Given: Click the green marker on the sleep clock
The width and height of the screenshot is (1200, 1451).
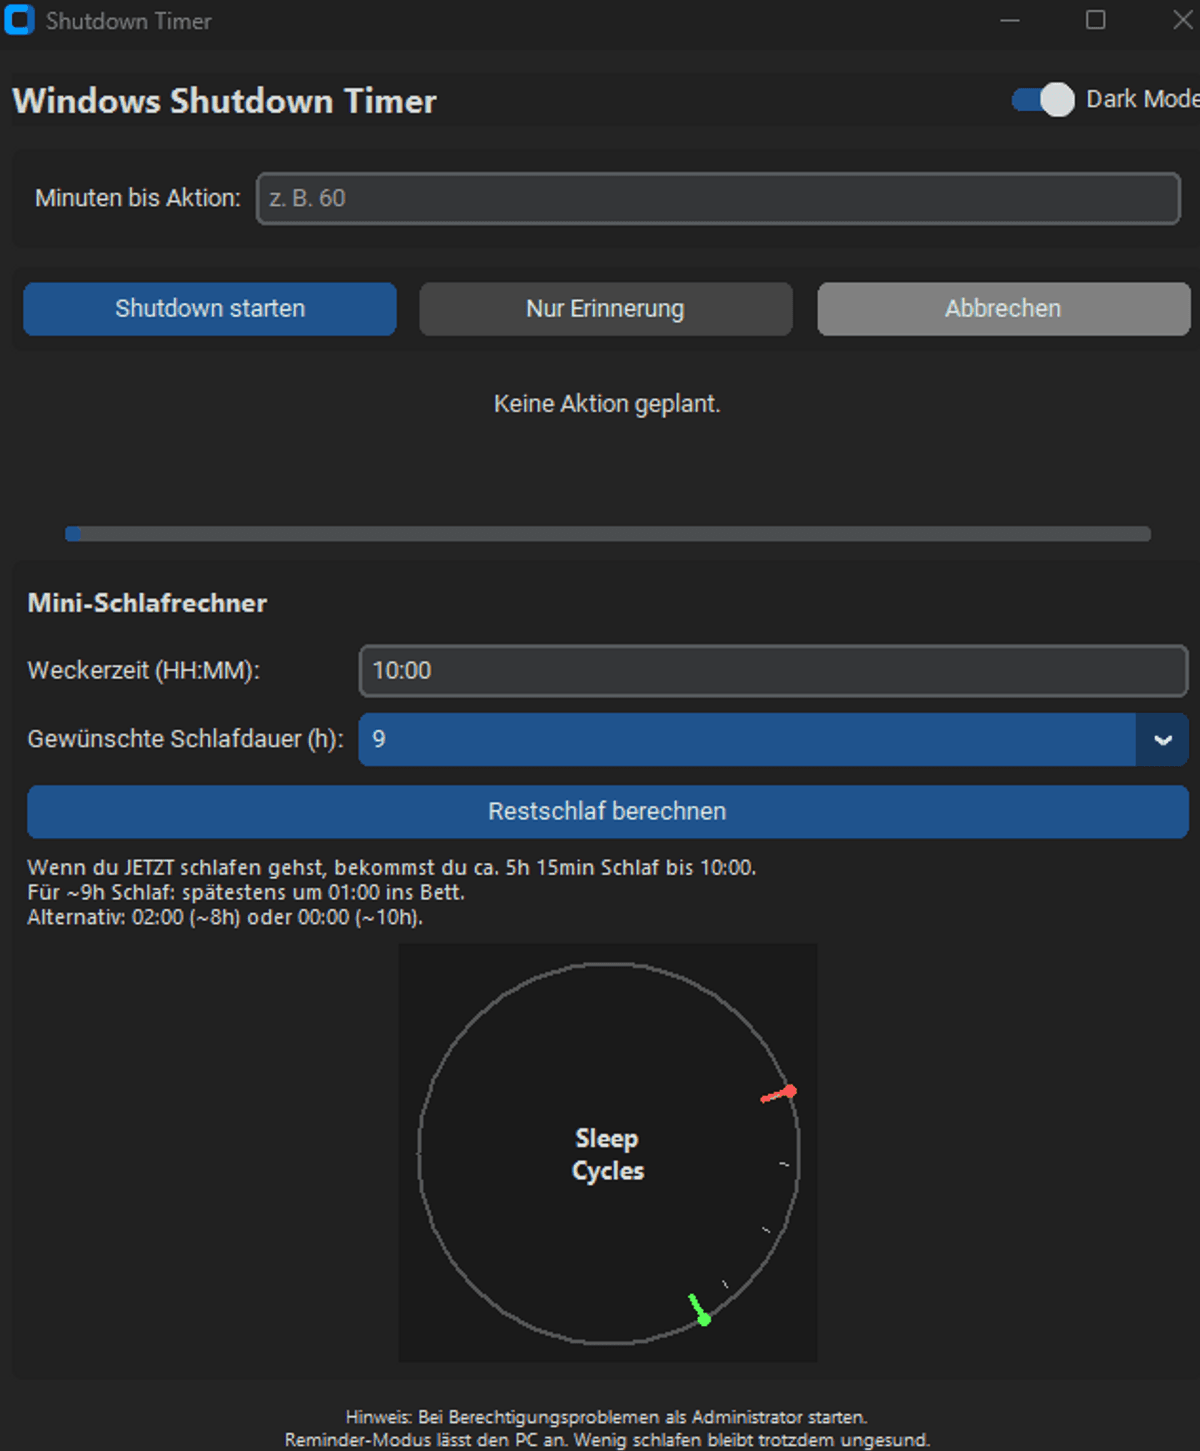Looking at the screenshot, I should point(700,1309).
